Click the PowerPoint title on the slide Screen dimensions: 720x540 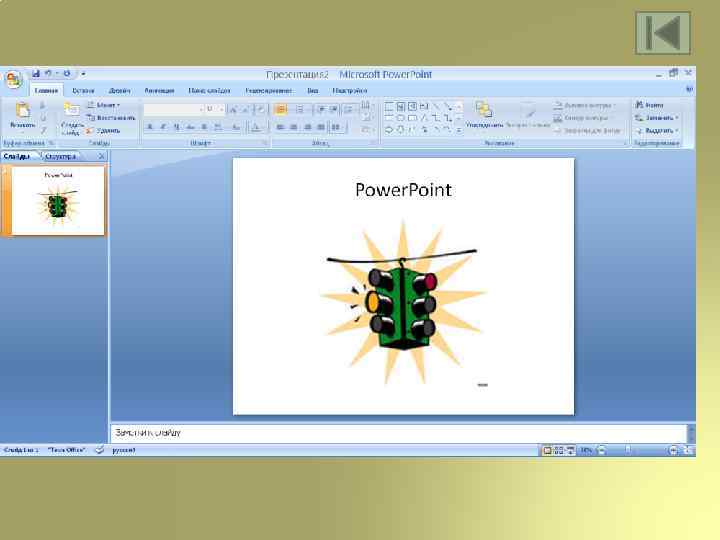coord(404,190)
